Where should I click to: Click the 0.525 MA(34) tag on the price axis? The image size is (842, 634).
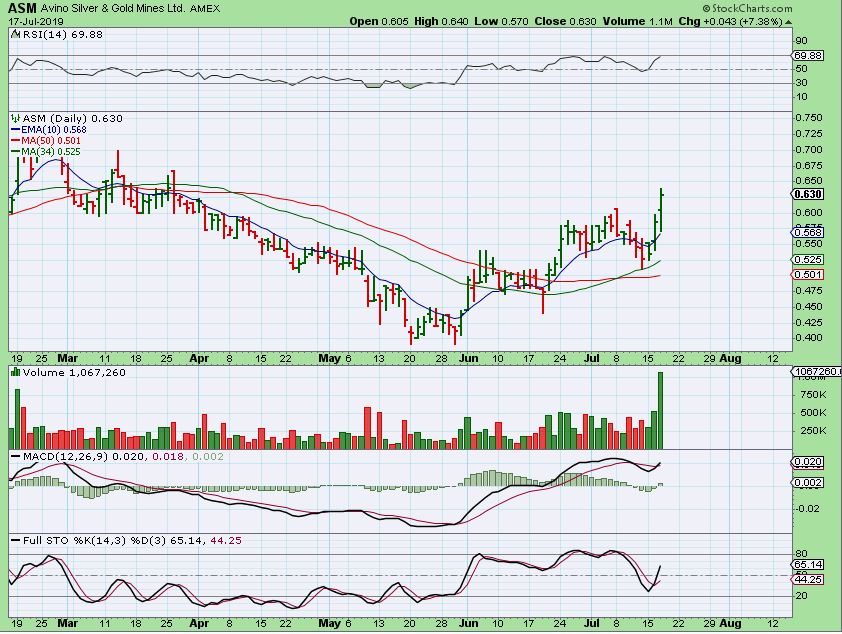pos(807,259)
